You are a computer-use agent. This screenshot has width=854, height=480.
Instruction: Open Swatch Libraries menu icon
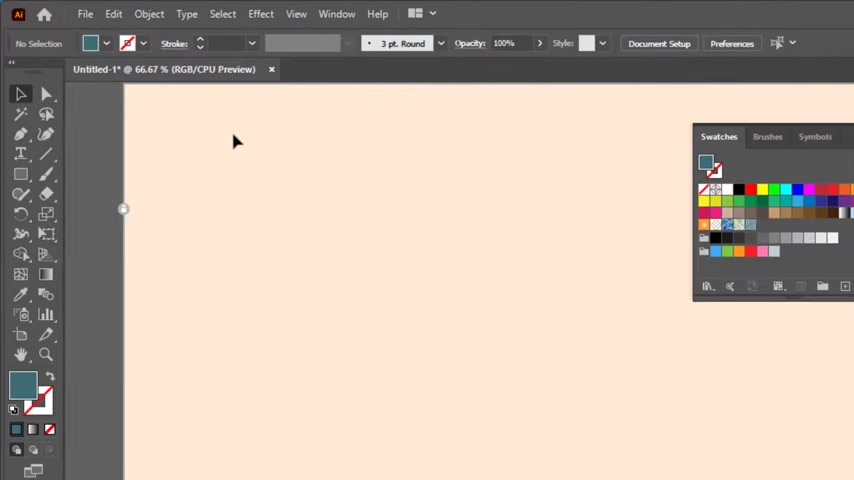pos(708,286)
